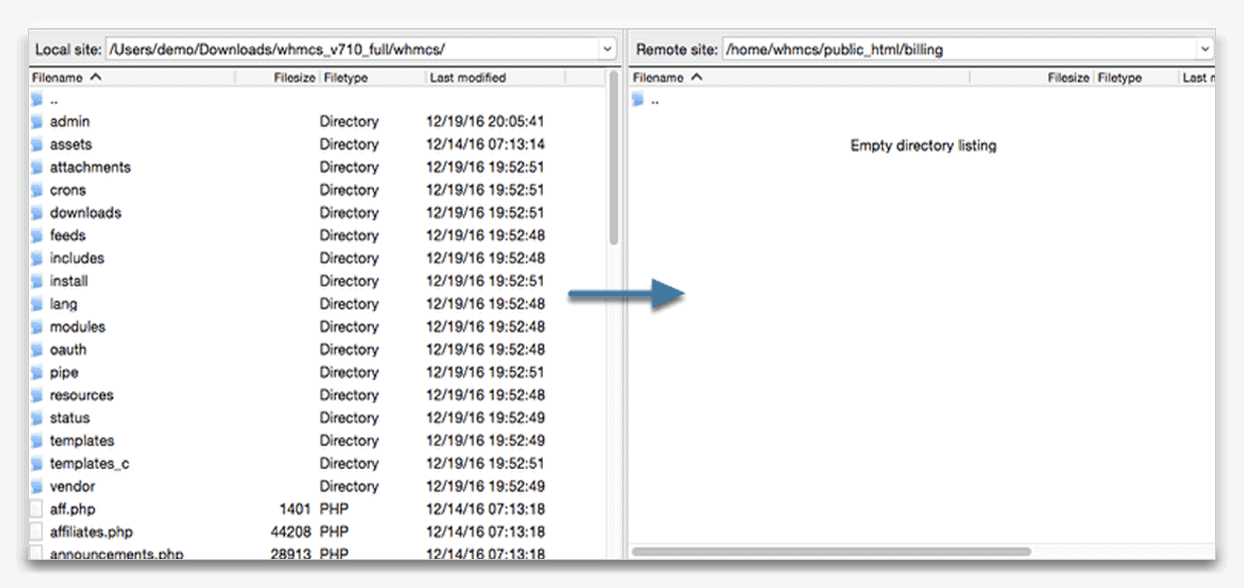Image resolution: width=1244 pixels, height=588 pixels.
Task: Open the Remote site path dropdown
Action: point(1204,49)
